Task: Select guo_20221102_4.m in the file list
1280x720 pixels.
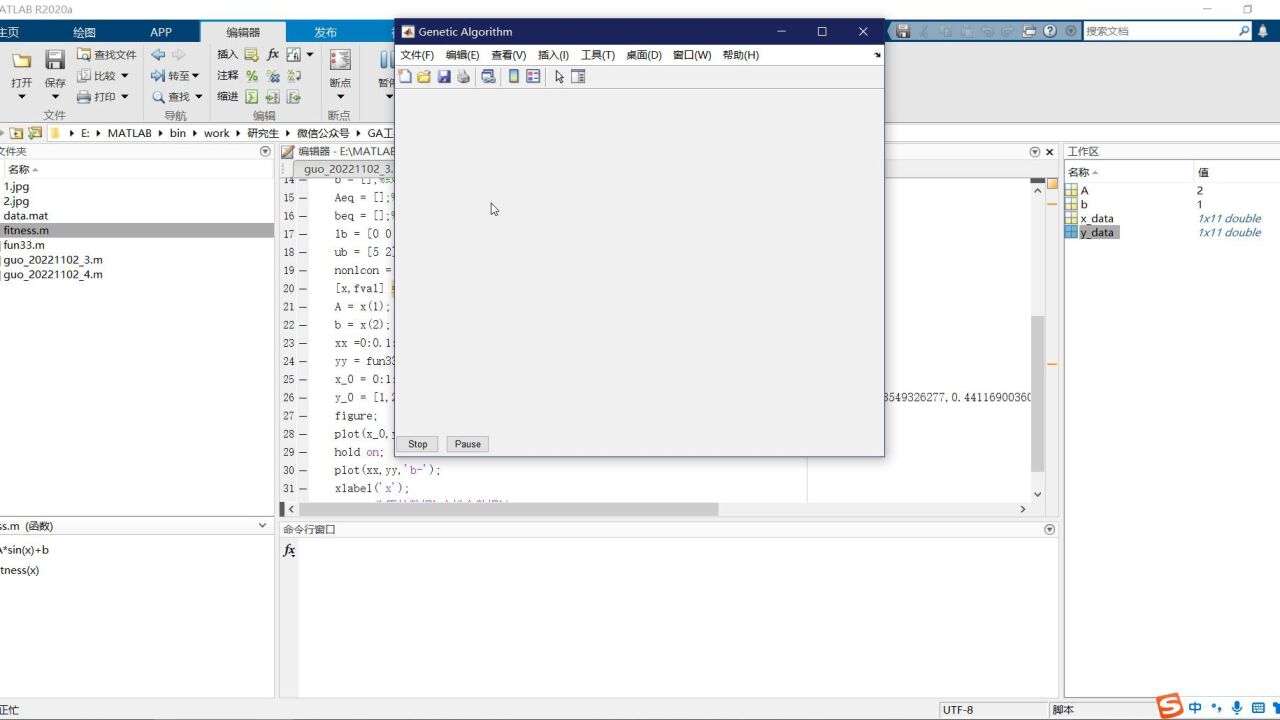Action: click(53, 274)
